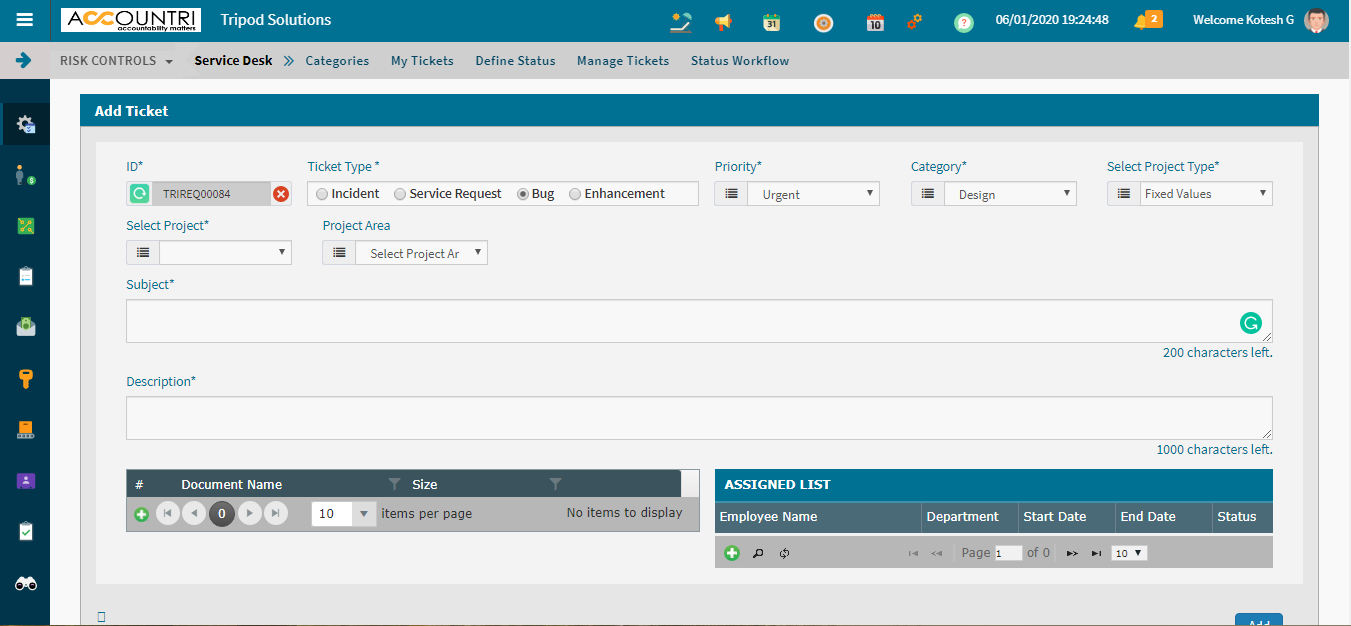Open the red calendar 10 icon
The height and width of the screenshot is (626, 1351).
(875, 22)
